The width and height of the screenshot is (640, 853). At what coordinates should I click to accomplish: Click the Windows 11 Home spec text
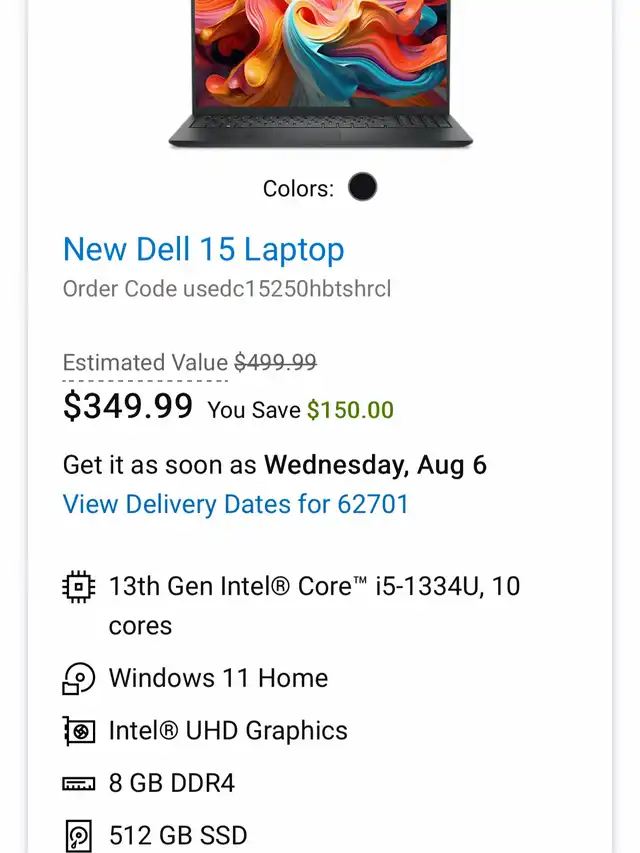(218, 678)
